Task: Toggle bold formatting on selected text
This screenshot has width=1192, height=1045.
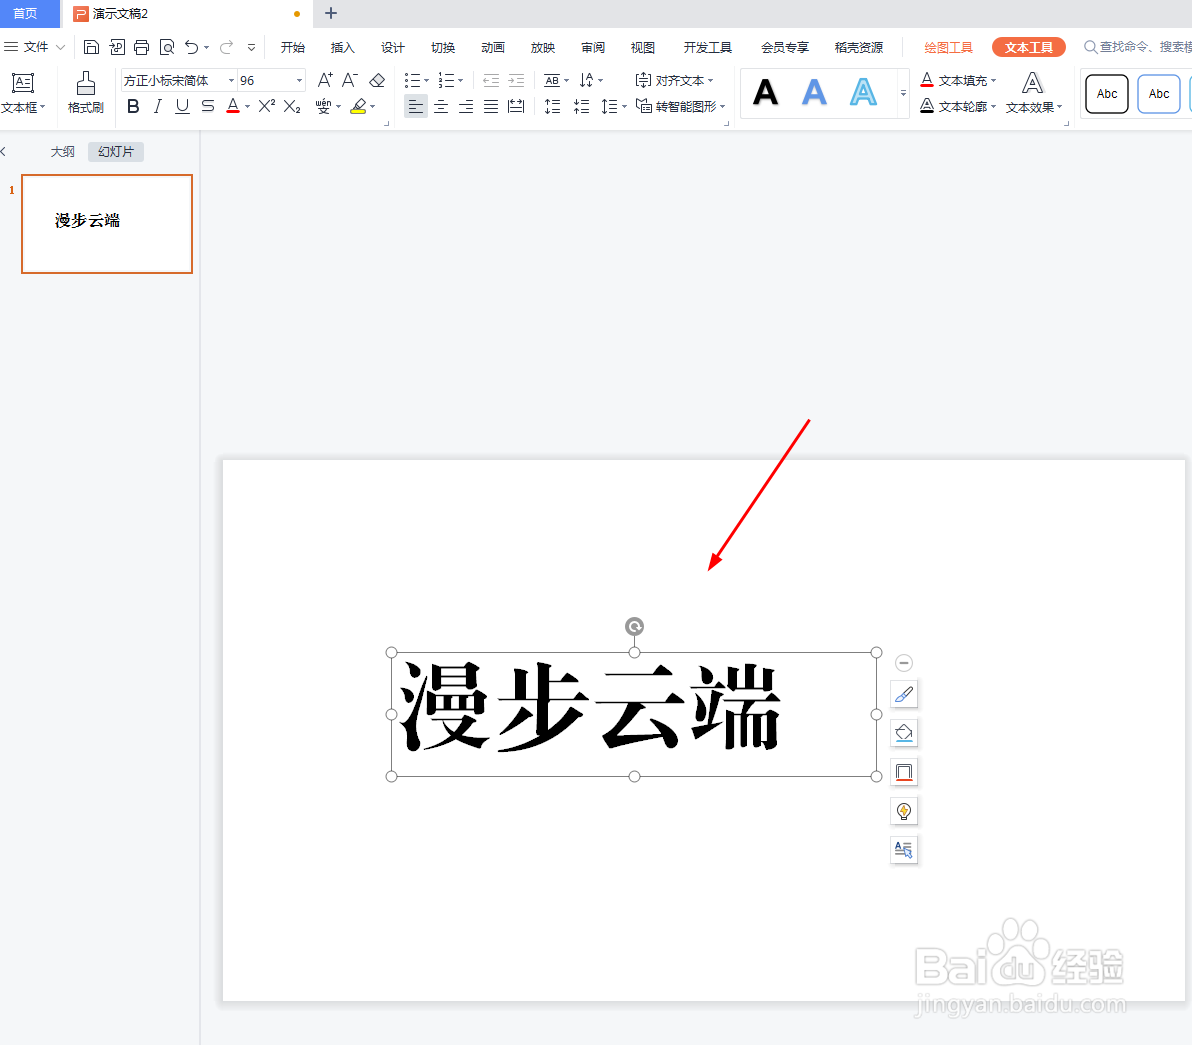Action: [x=133, y=106]
